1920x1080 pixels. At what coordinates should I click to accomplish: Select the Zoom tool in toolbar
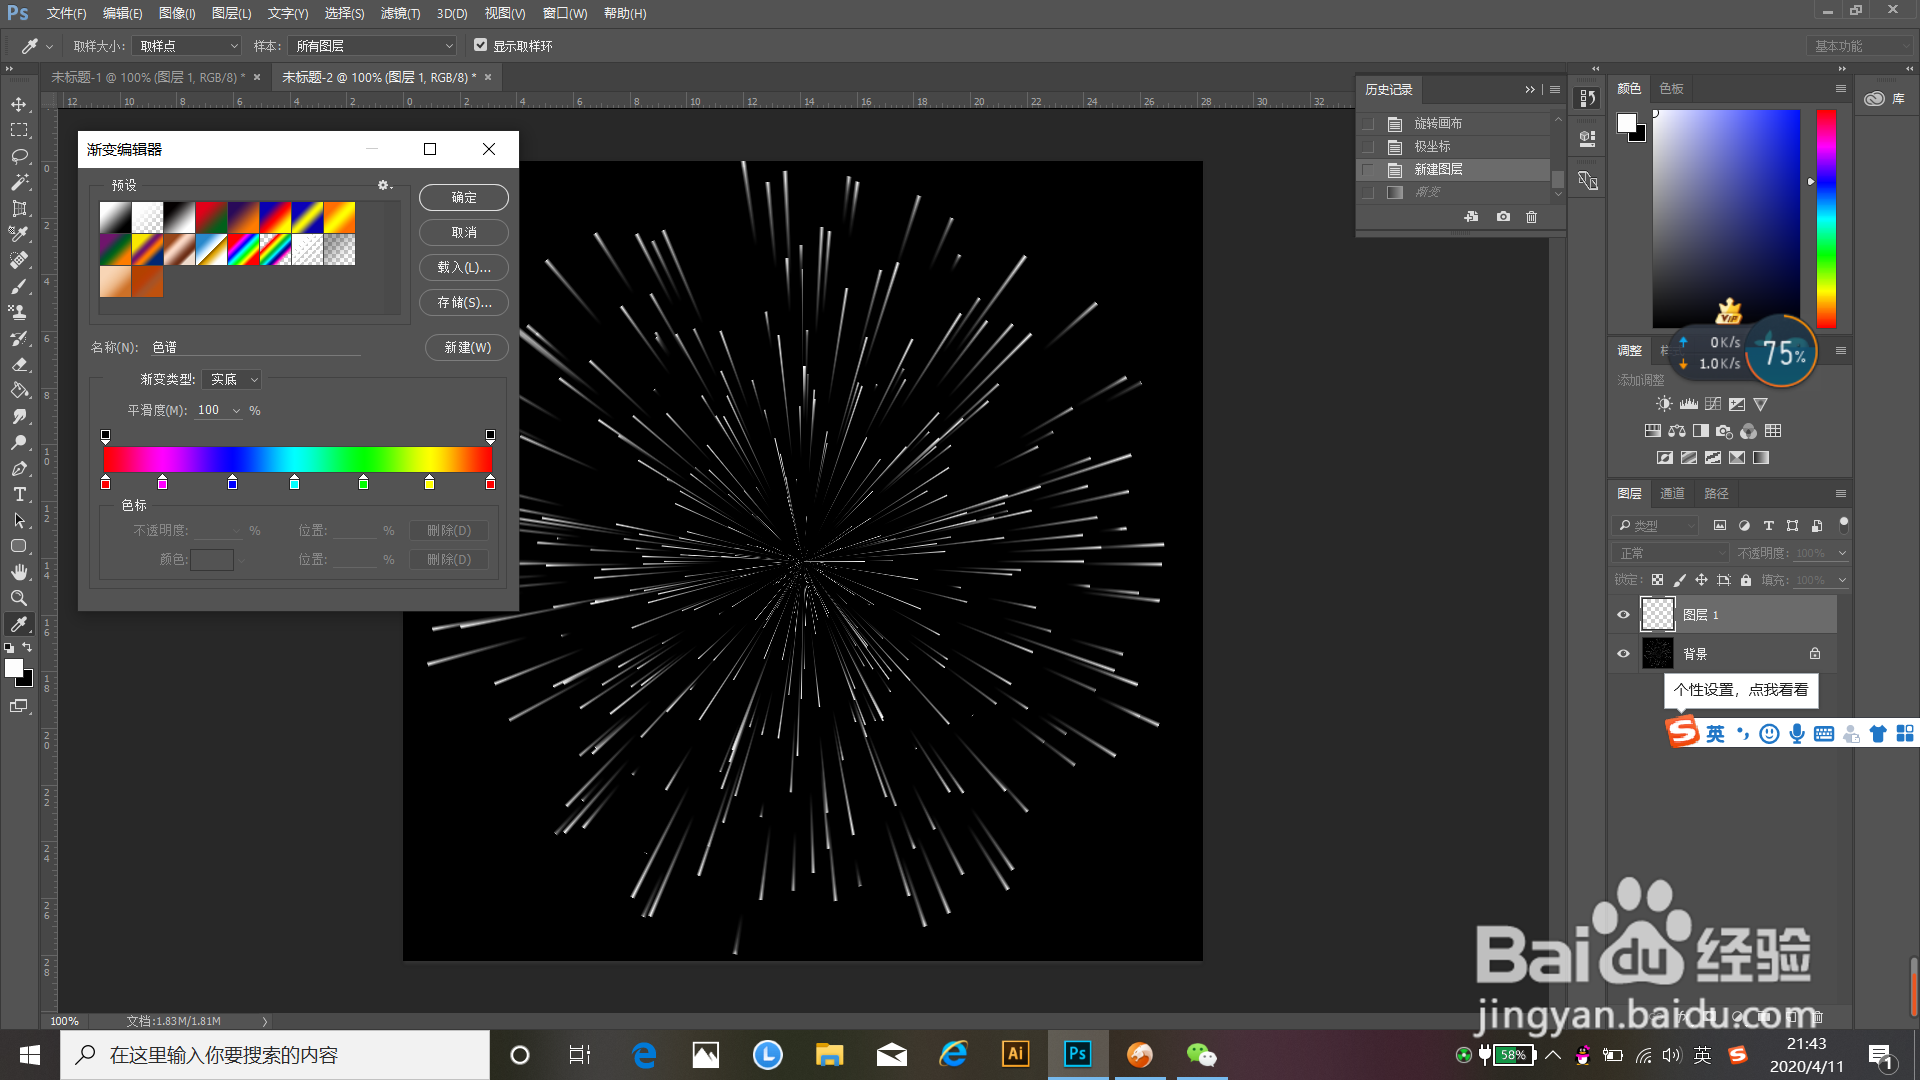click(x=19, y=598)
